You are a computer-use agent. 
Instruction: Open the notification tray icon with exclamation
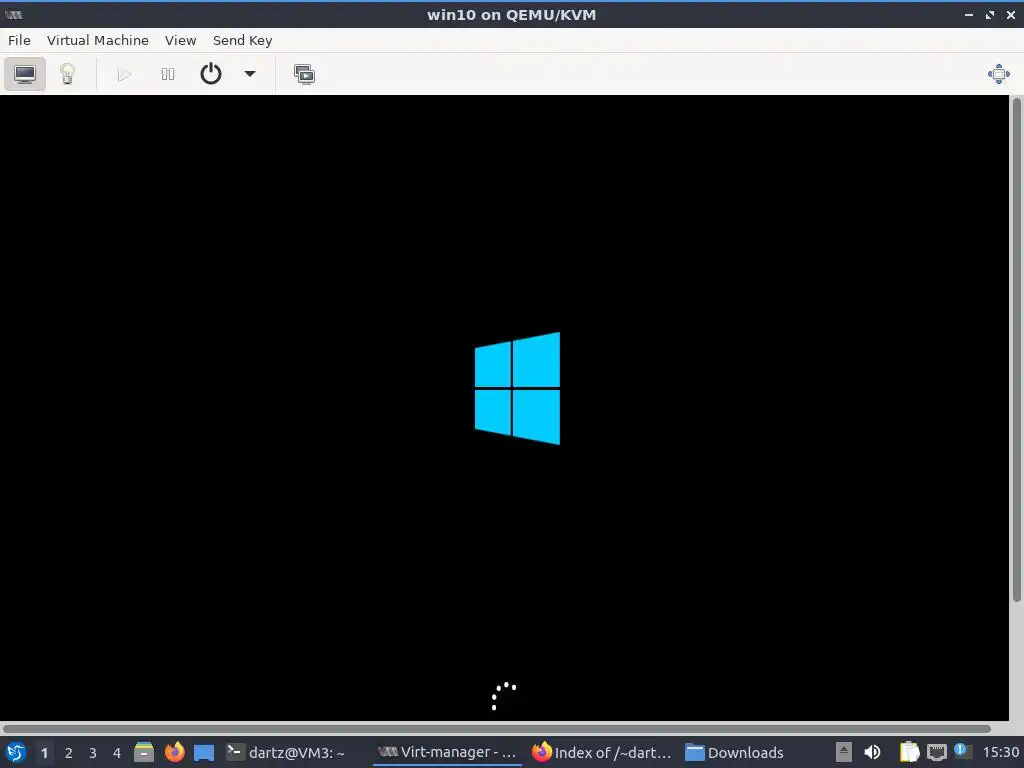962,751
